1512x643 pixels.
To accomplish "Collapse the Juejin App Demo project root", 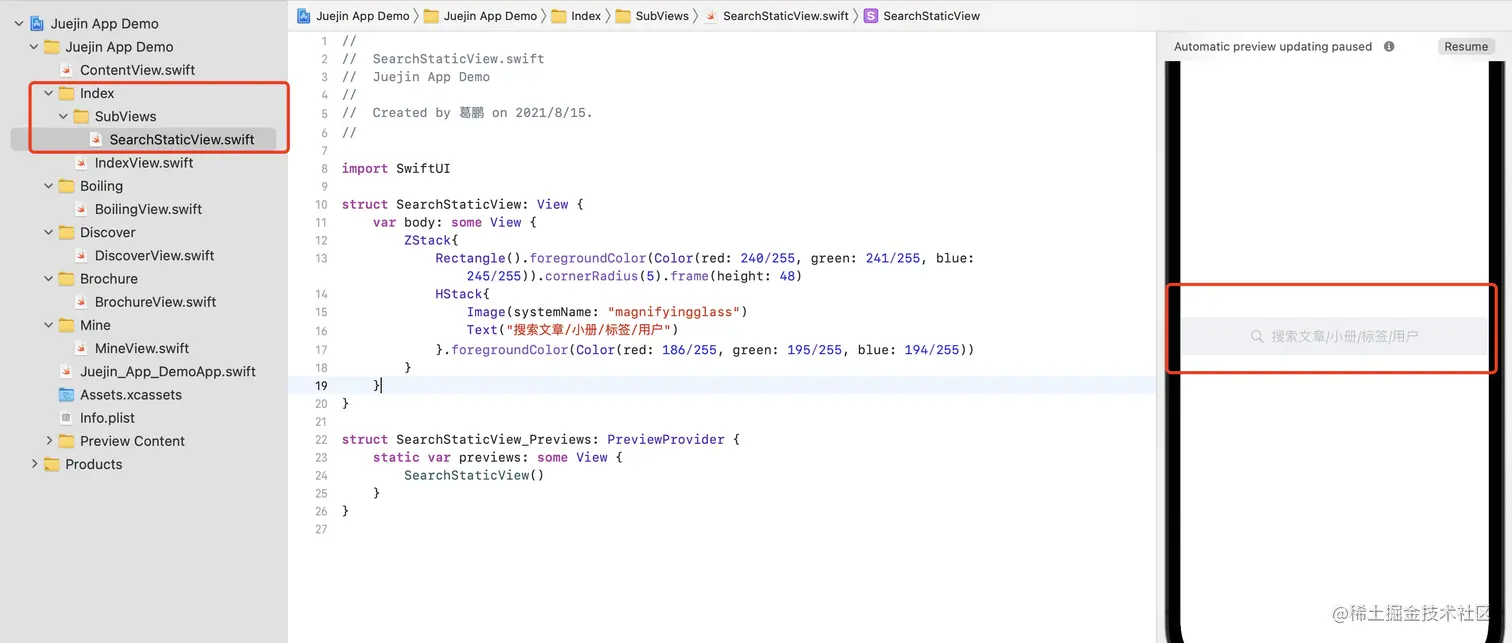I will [x=19, y=23].
